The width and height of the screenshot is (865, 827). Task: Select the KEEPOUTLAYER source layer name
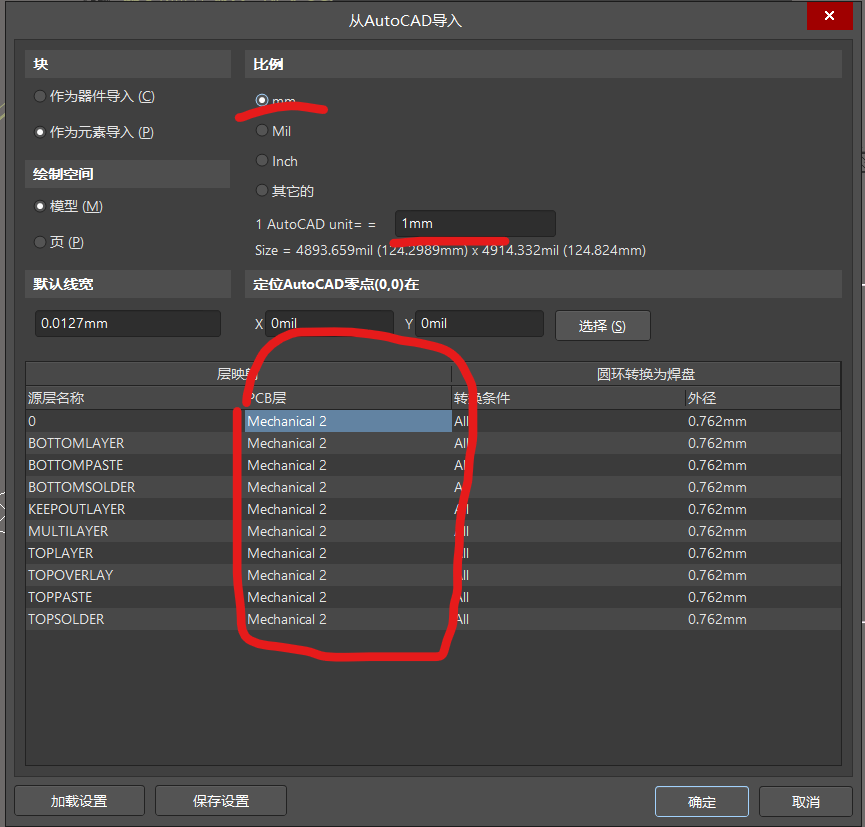(x=77, y=509)
